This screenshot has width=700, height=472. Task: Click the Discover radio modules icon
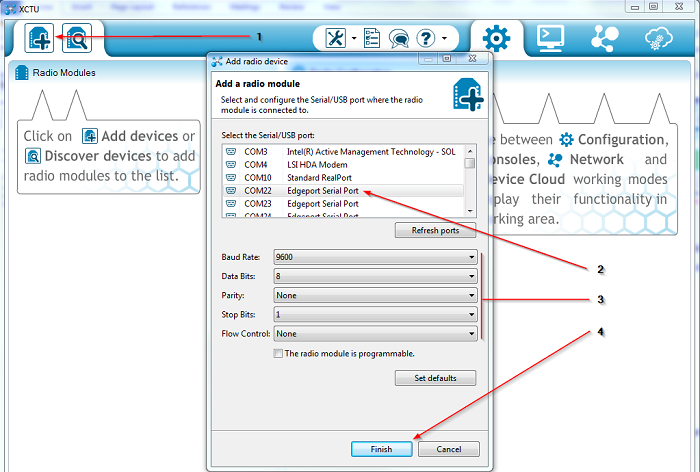(x=77, y=38)
